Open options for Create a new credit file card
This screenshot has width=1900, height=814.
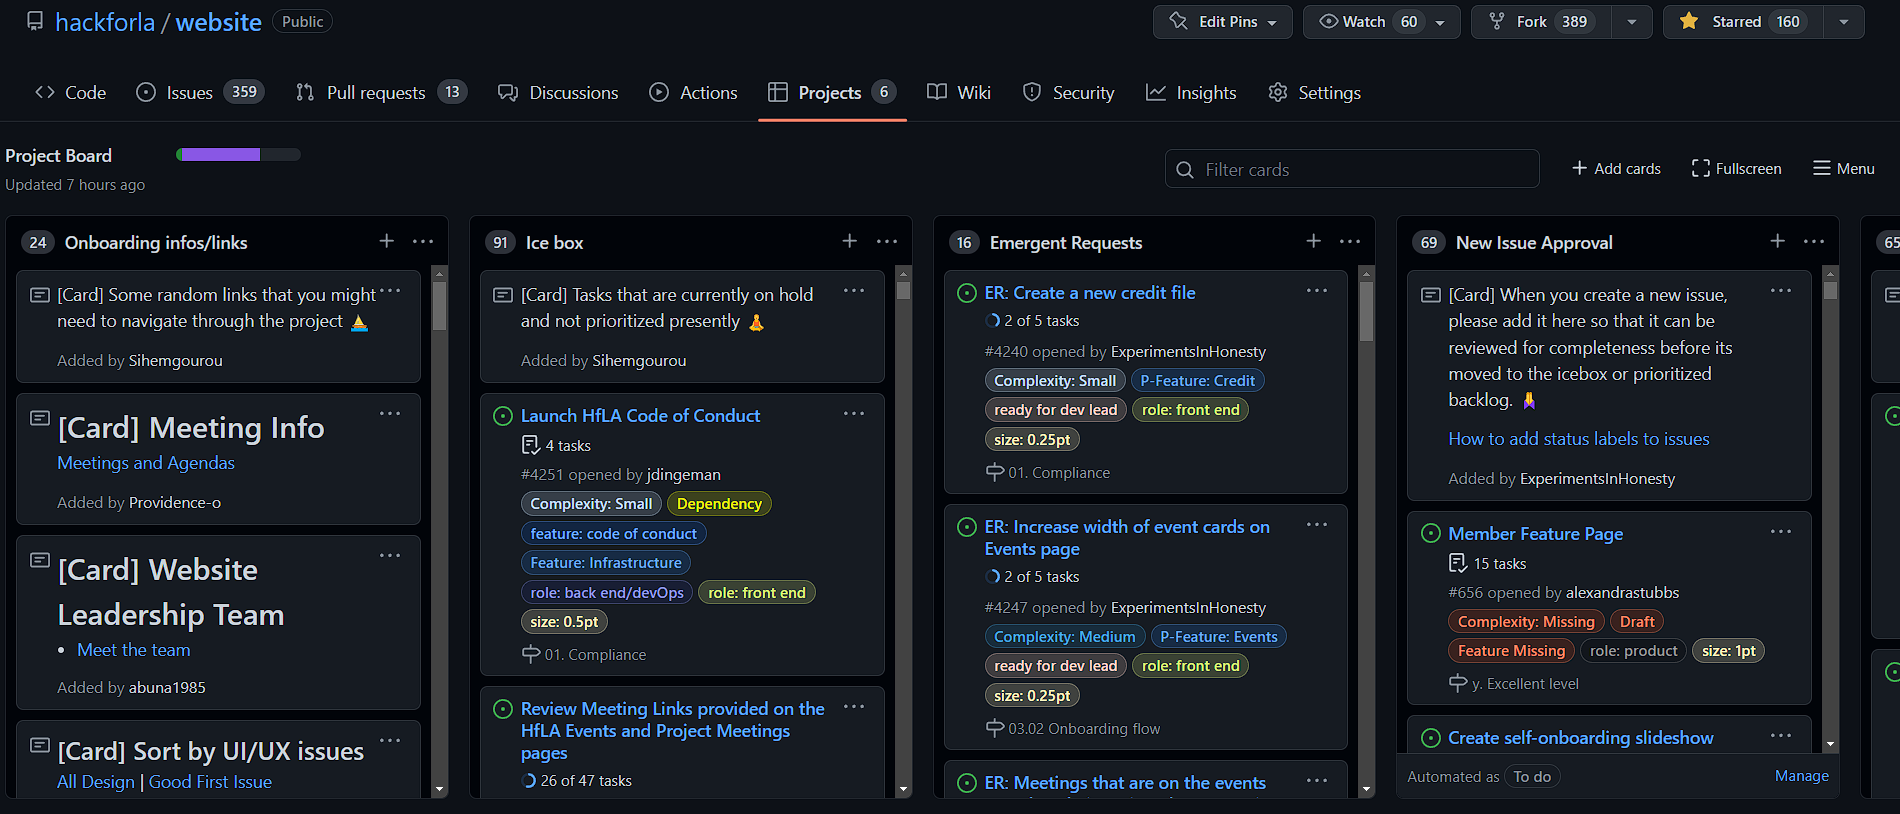pos(1317,290)
